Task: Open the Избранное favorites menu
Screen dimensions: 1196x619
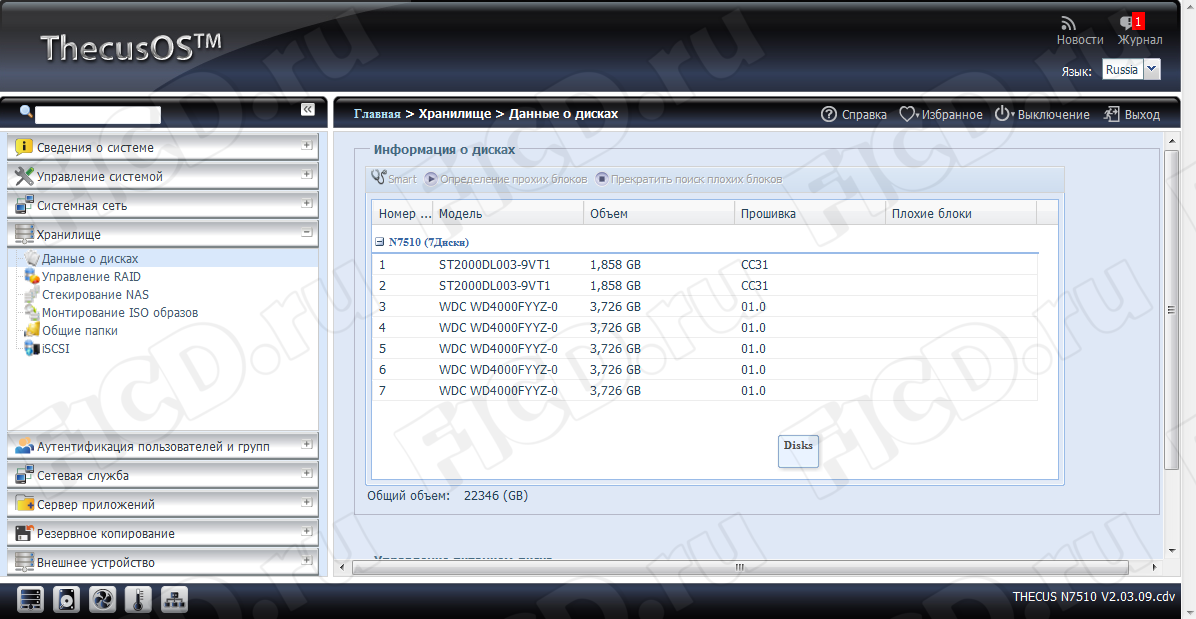Action: pyautogui.click(x=940, y=114)
